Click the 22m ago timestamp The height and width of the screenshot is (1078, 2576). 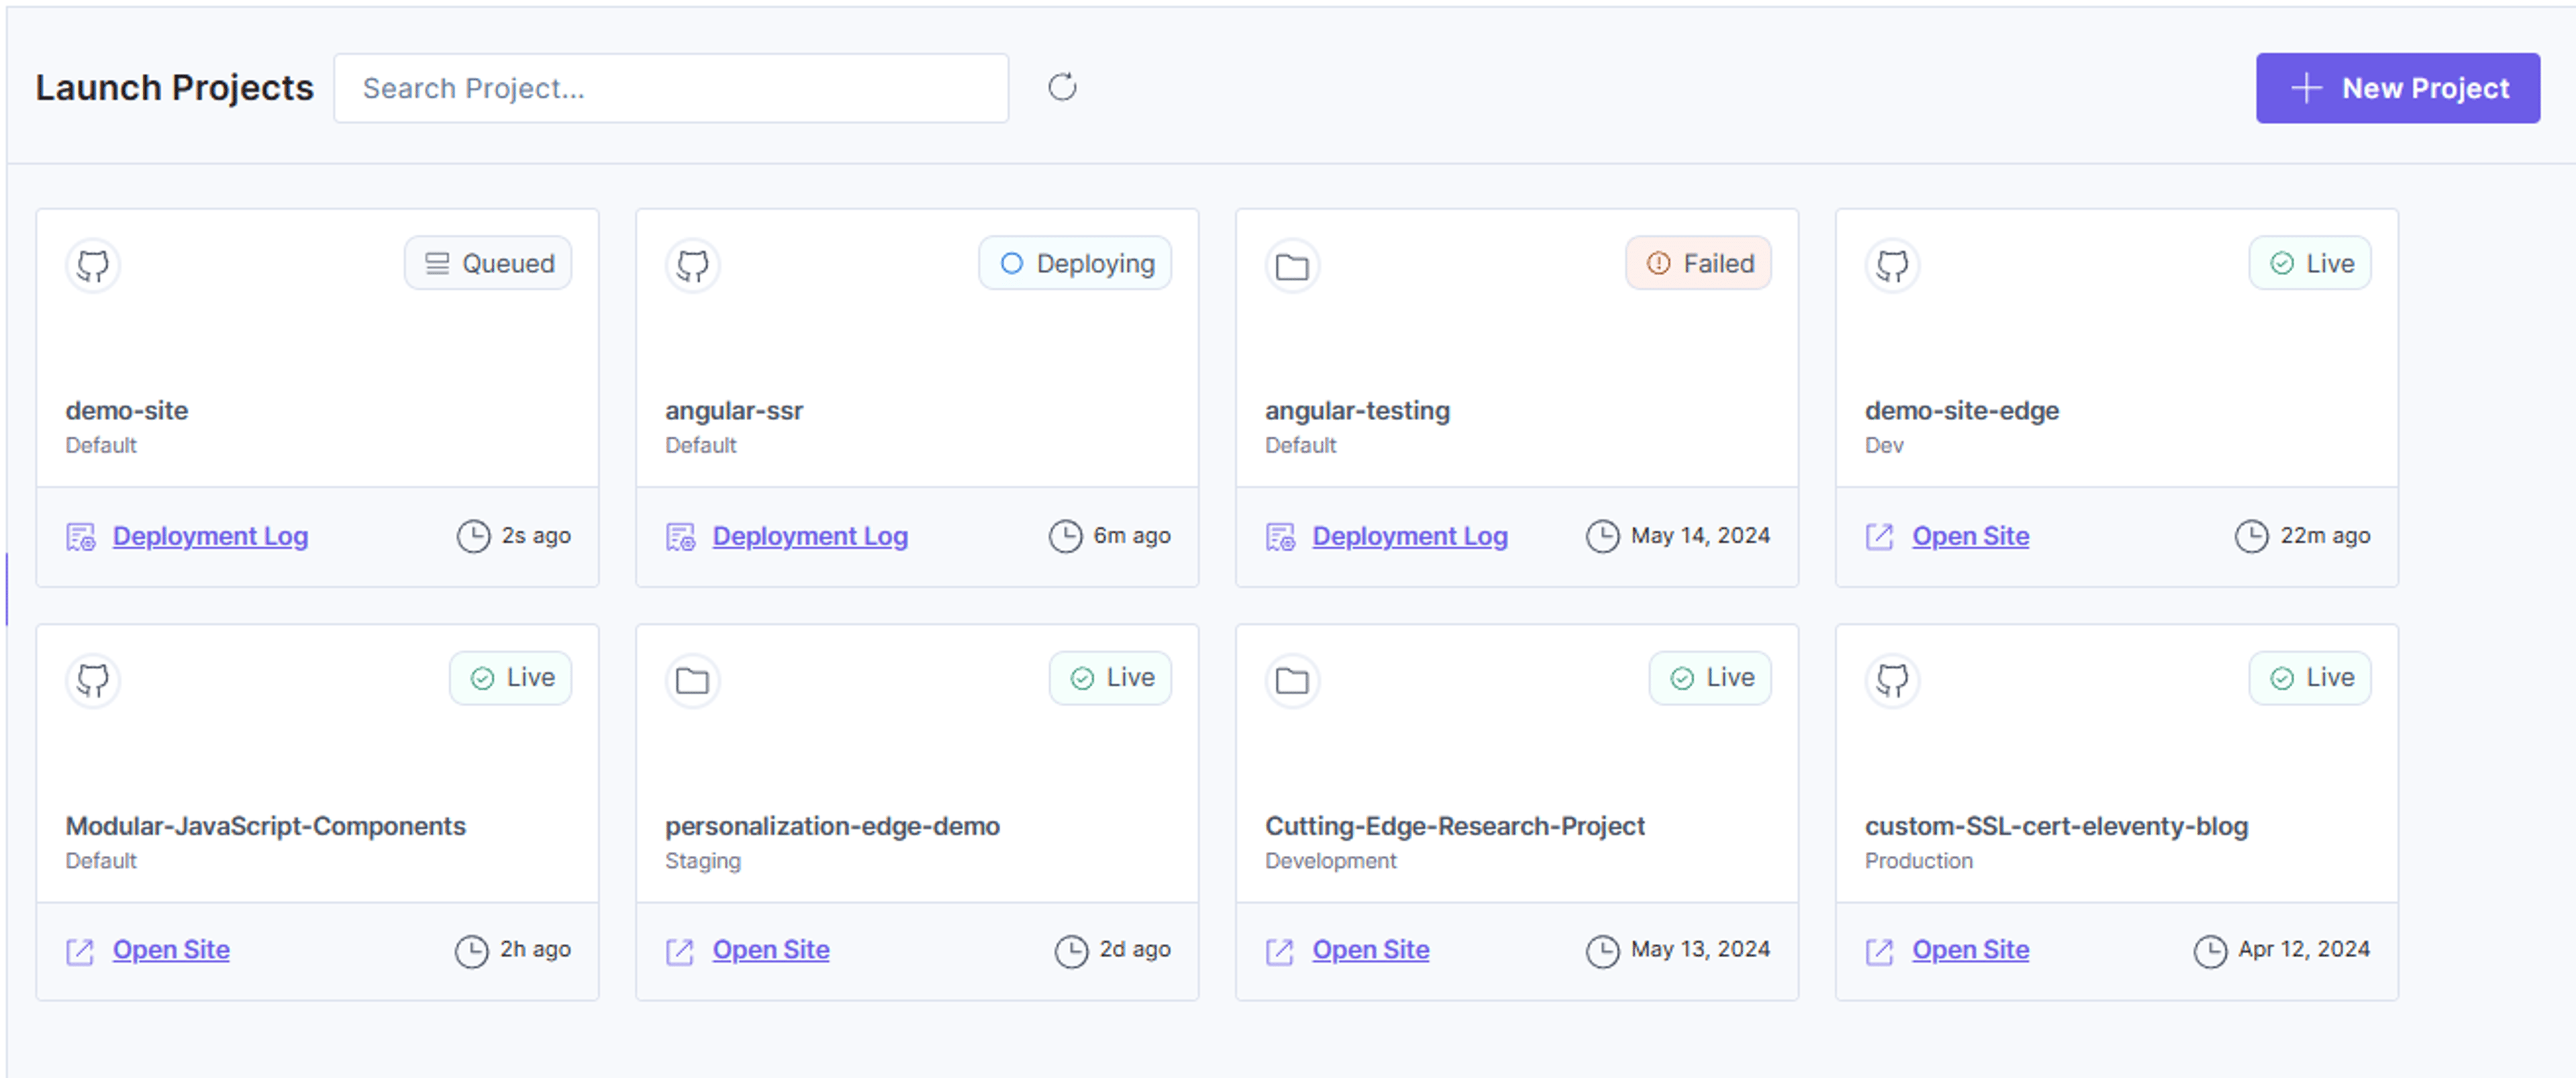point(2325,536)
